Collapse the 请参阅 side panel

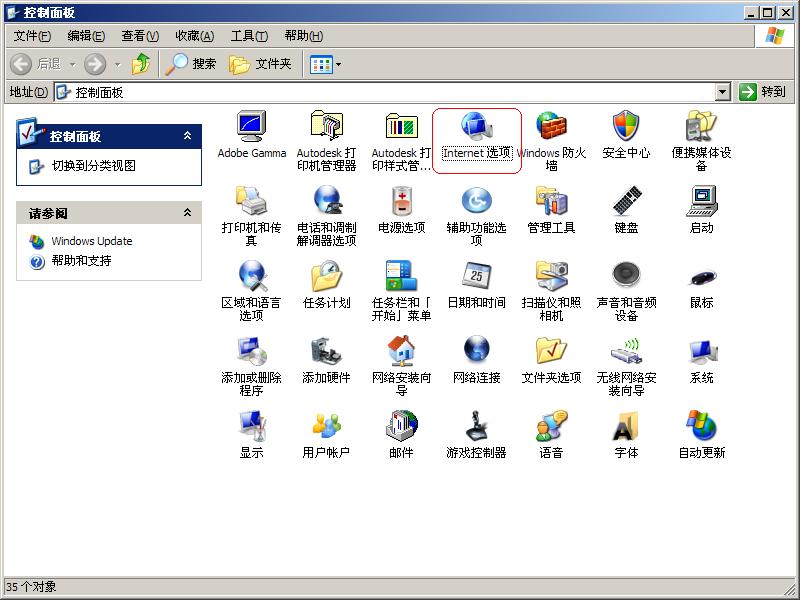click(188, 213)
